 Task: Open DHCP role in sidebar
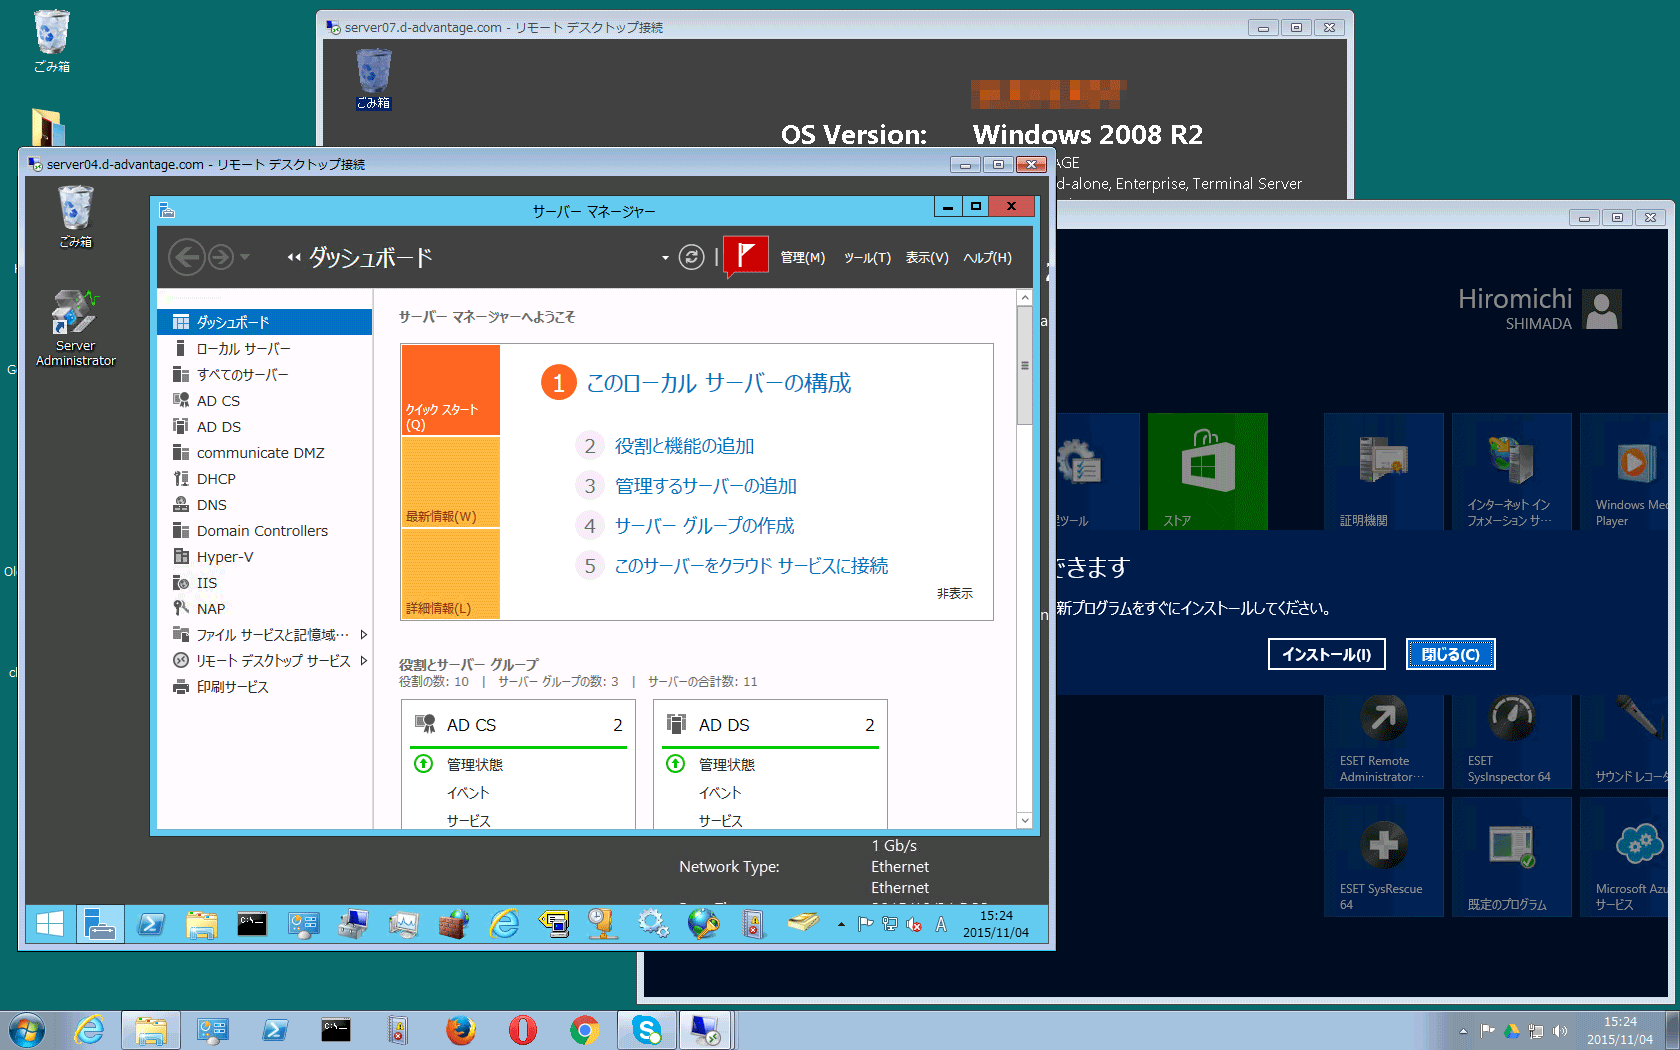click(264, 478)
